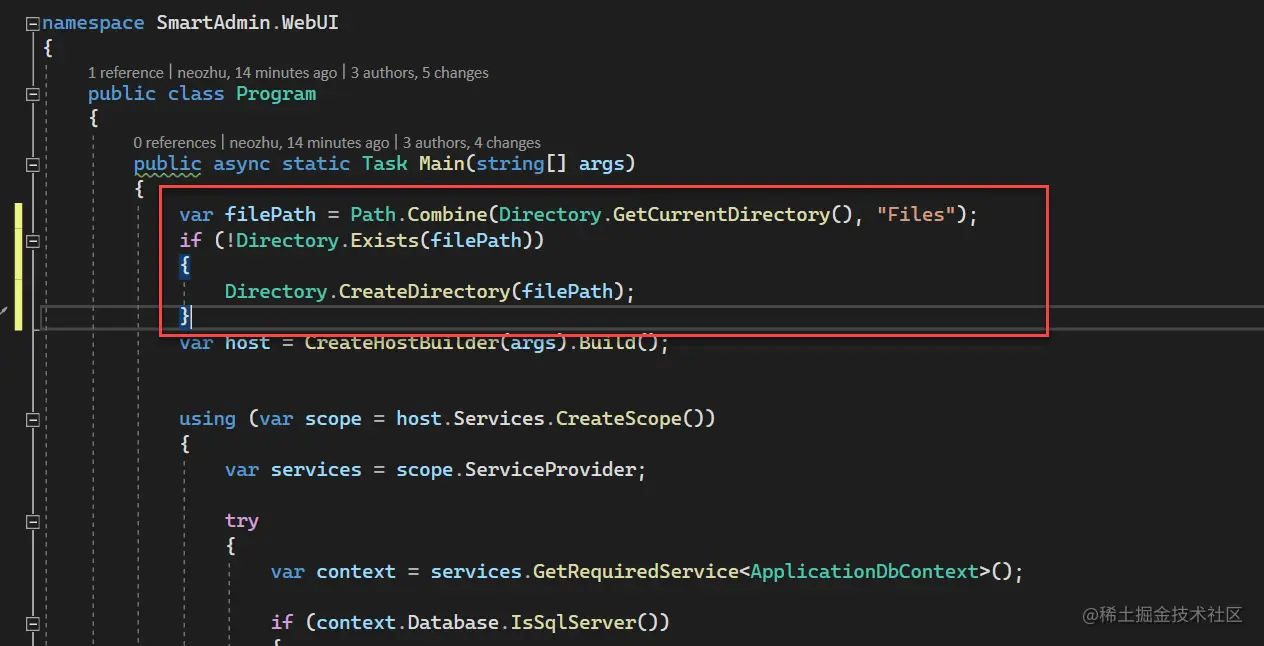The width and height of the screenshot is (1264, 646).
Task: Collapse the Main method outlining box
Action: coord(33,164)
